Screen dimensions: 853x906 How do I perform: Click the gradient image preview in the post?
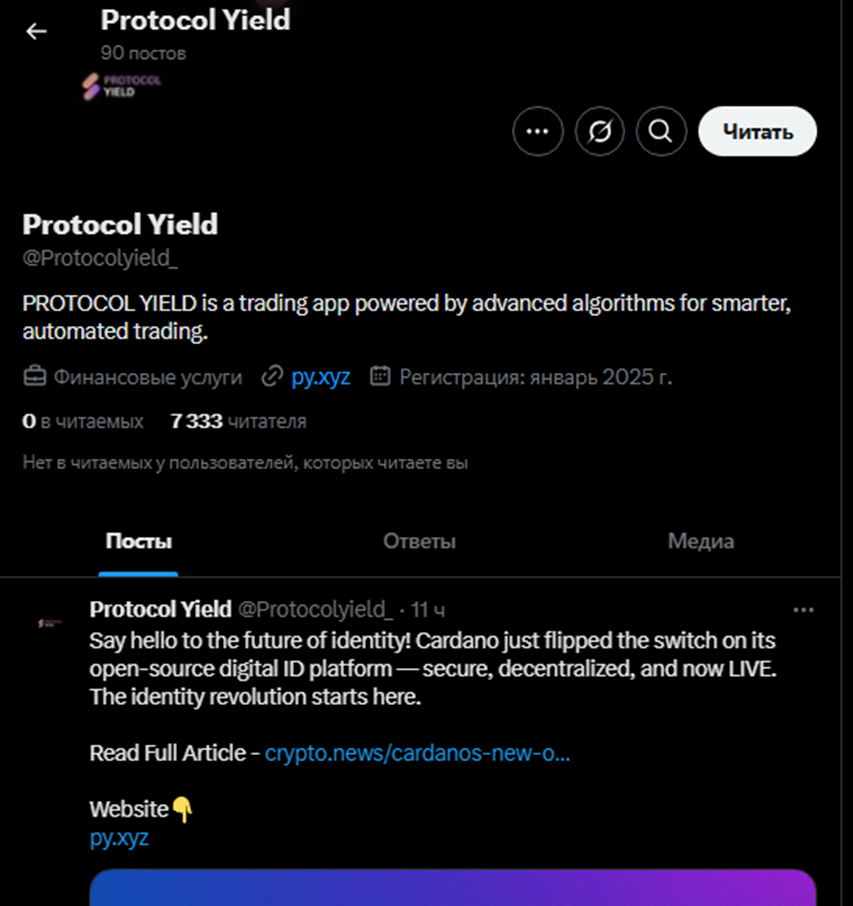[x=452, y=888]
